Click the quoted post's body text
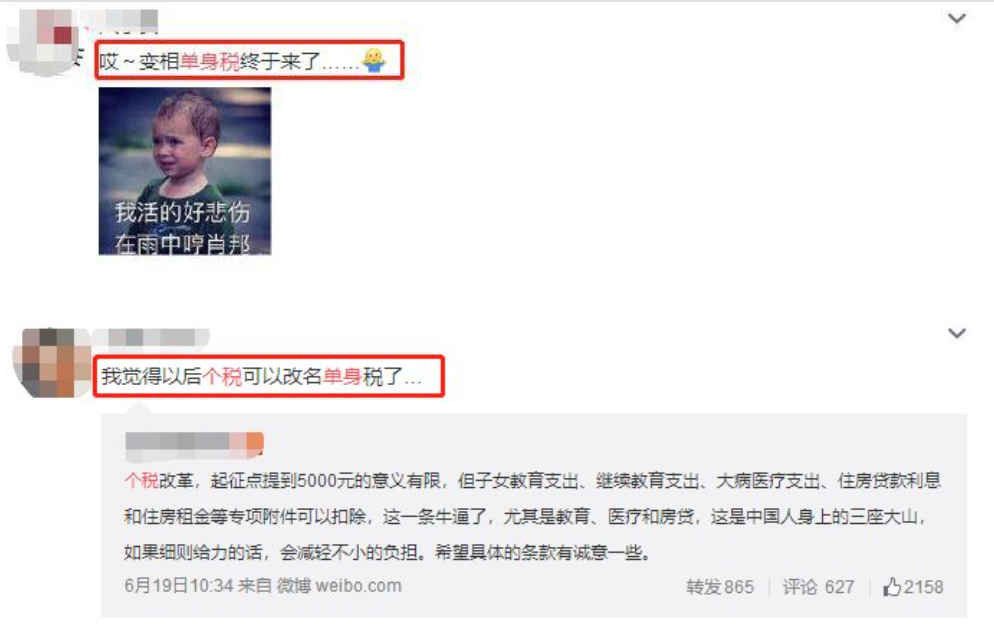The height and width of the screenshot is (624, 994). click(x=531, y=516)
